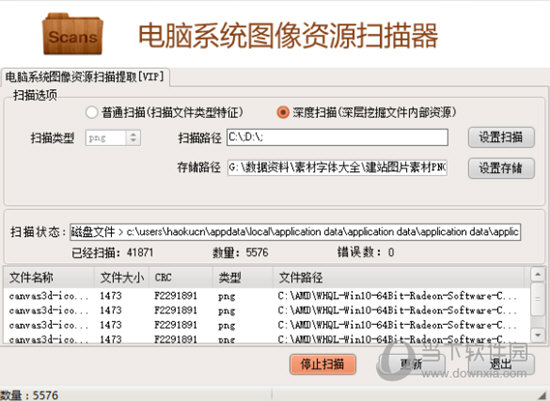This screenshot has width=550, height=401.
Task: Click 已经扫描: 41871 status text
Action: [x=112, y=252]
